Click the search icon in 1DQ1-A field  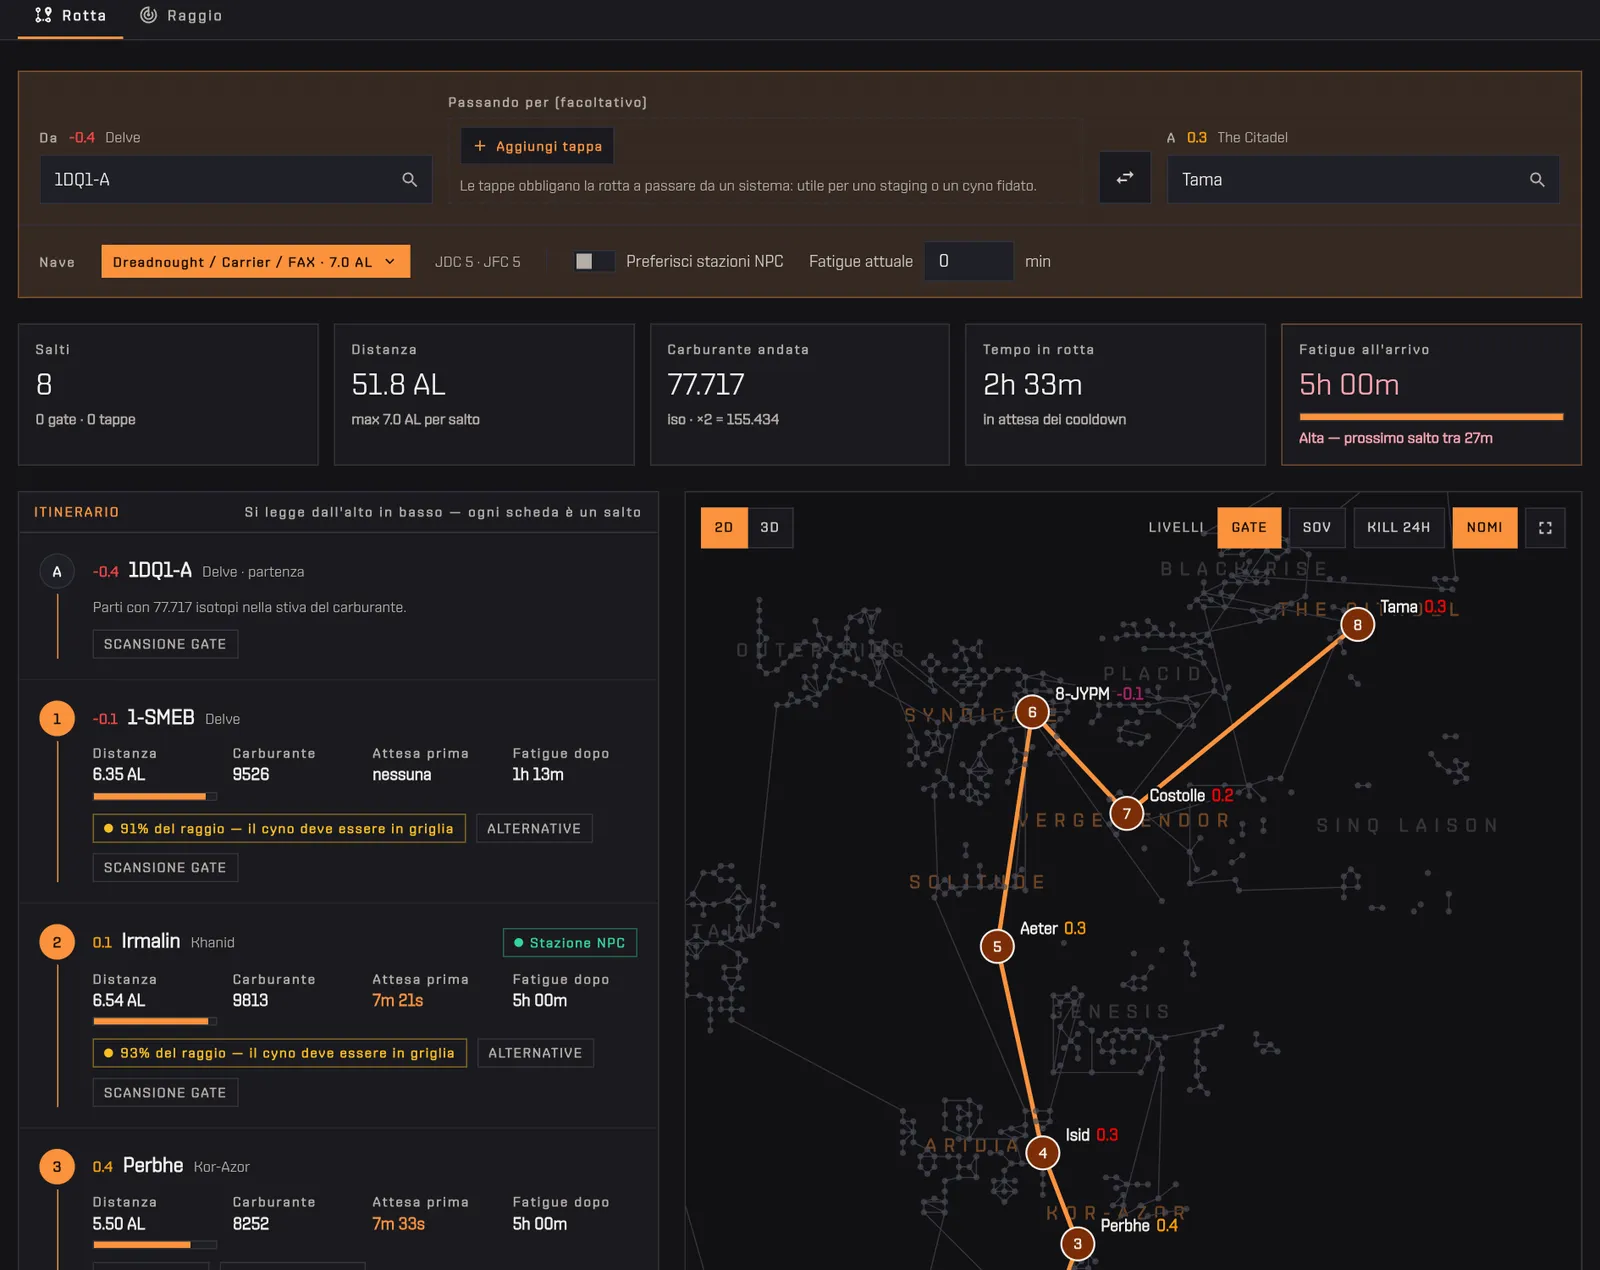[409, 180]
